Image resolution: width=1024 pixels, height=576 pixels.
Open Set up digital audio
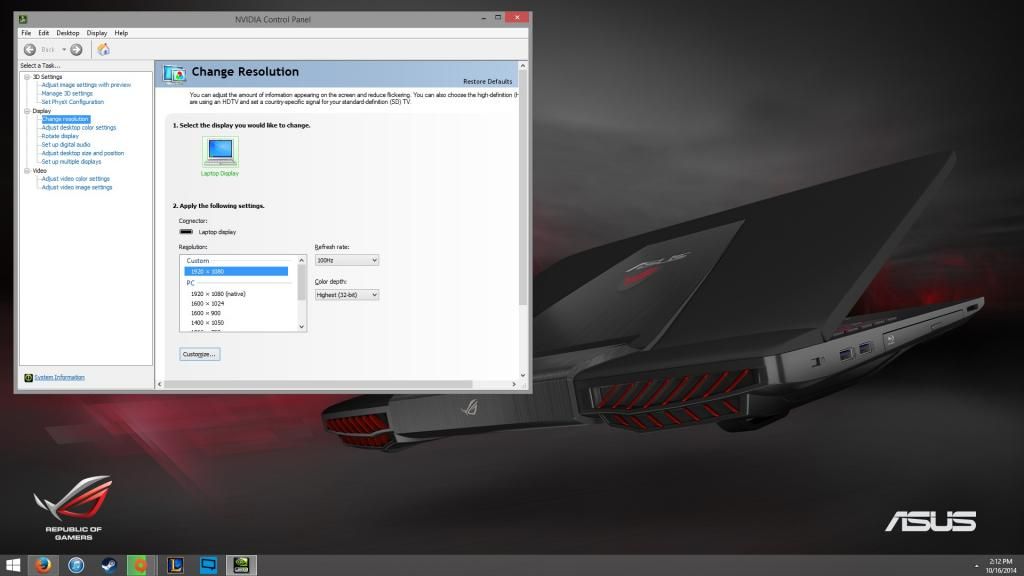pyautogui.click(x=66, y=144)
